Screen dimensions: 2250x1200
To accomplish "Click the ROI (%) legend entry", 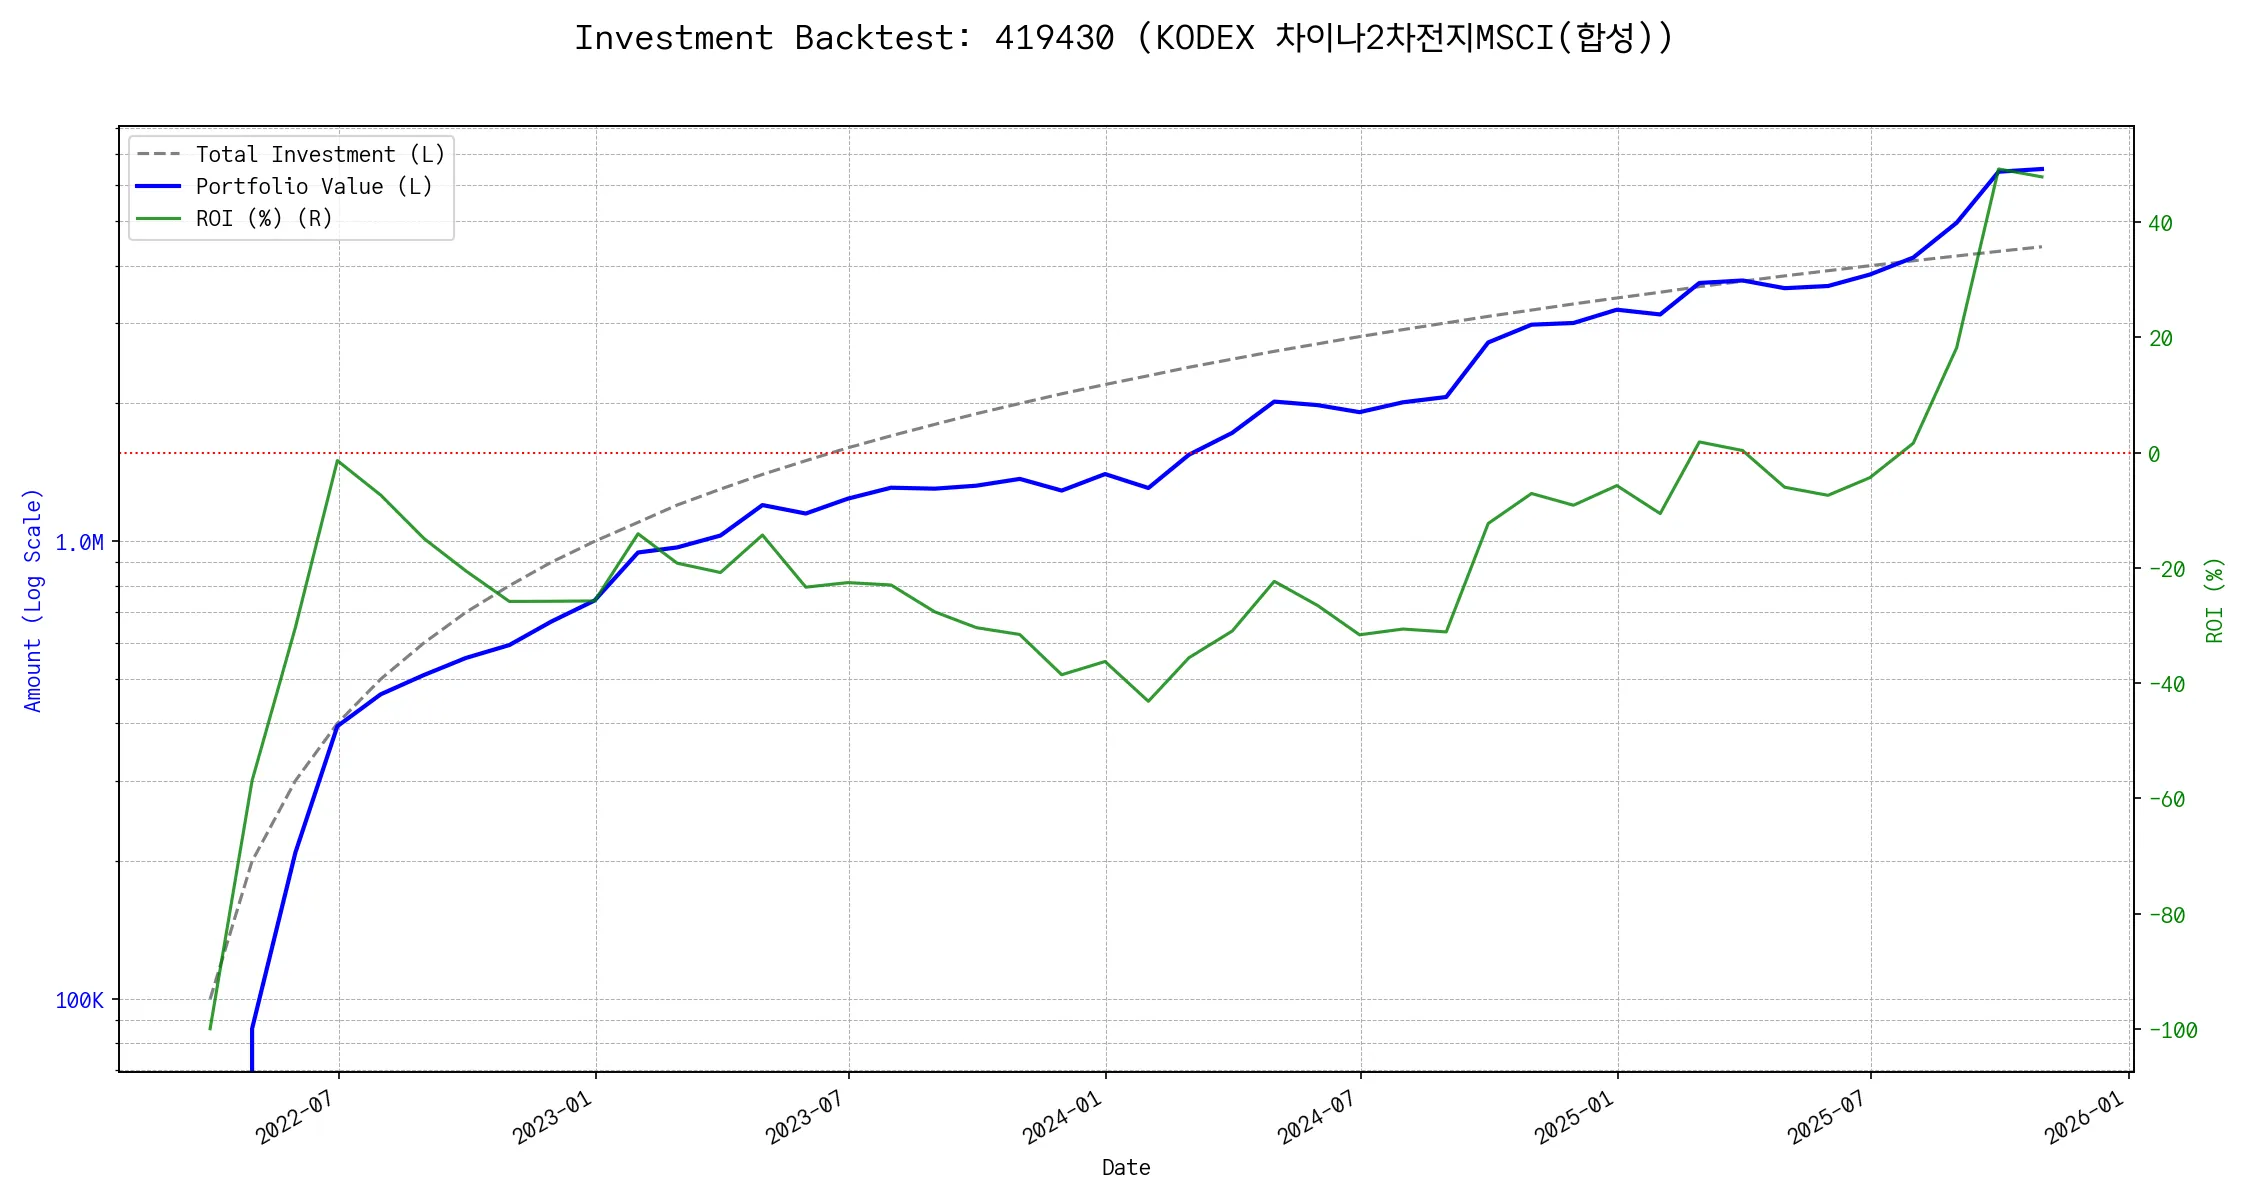I will (263, 219).
